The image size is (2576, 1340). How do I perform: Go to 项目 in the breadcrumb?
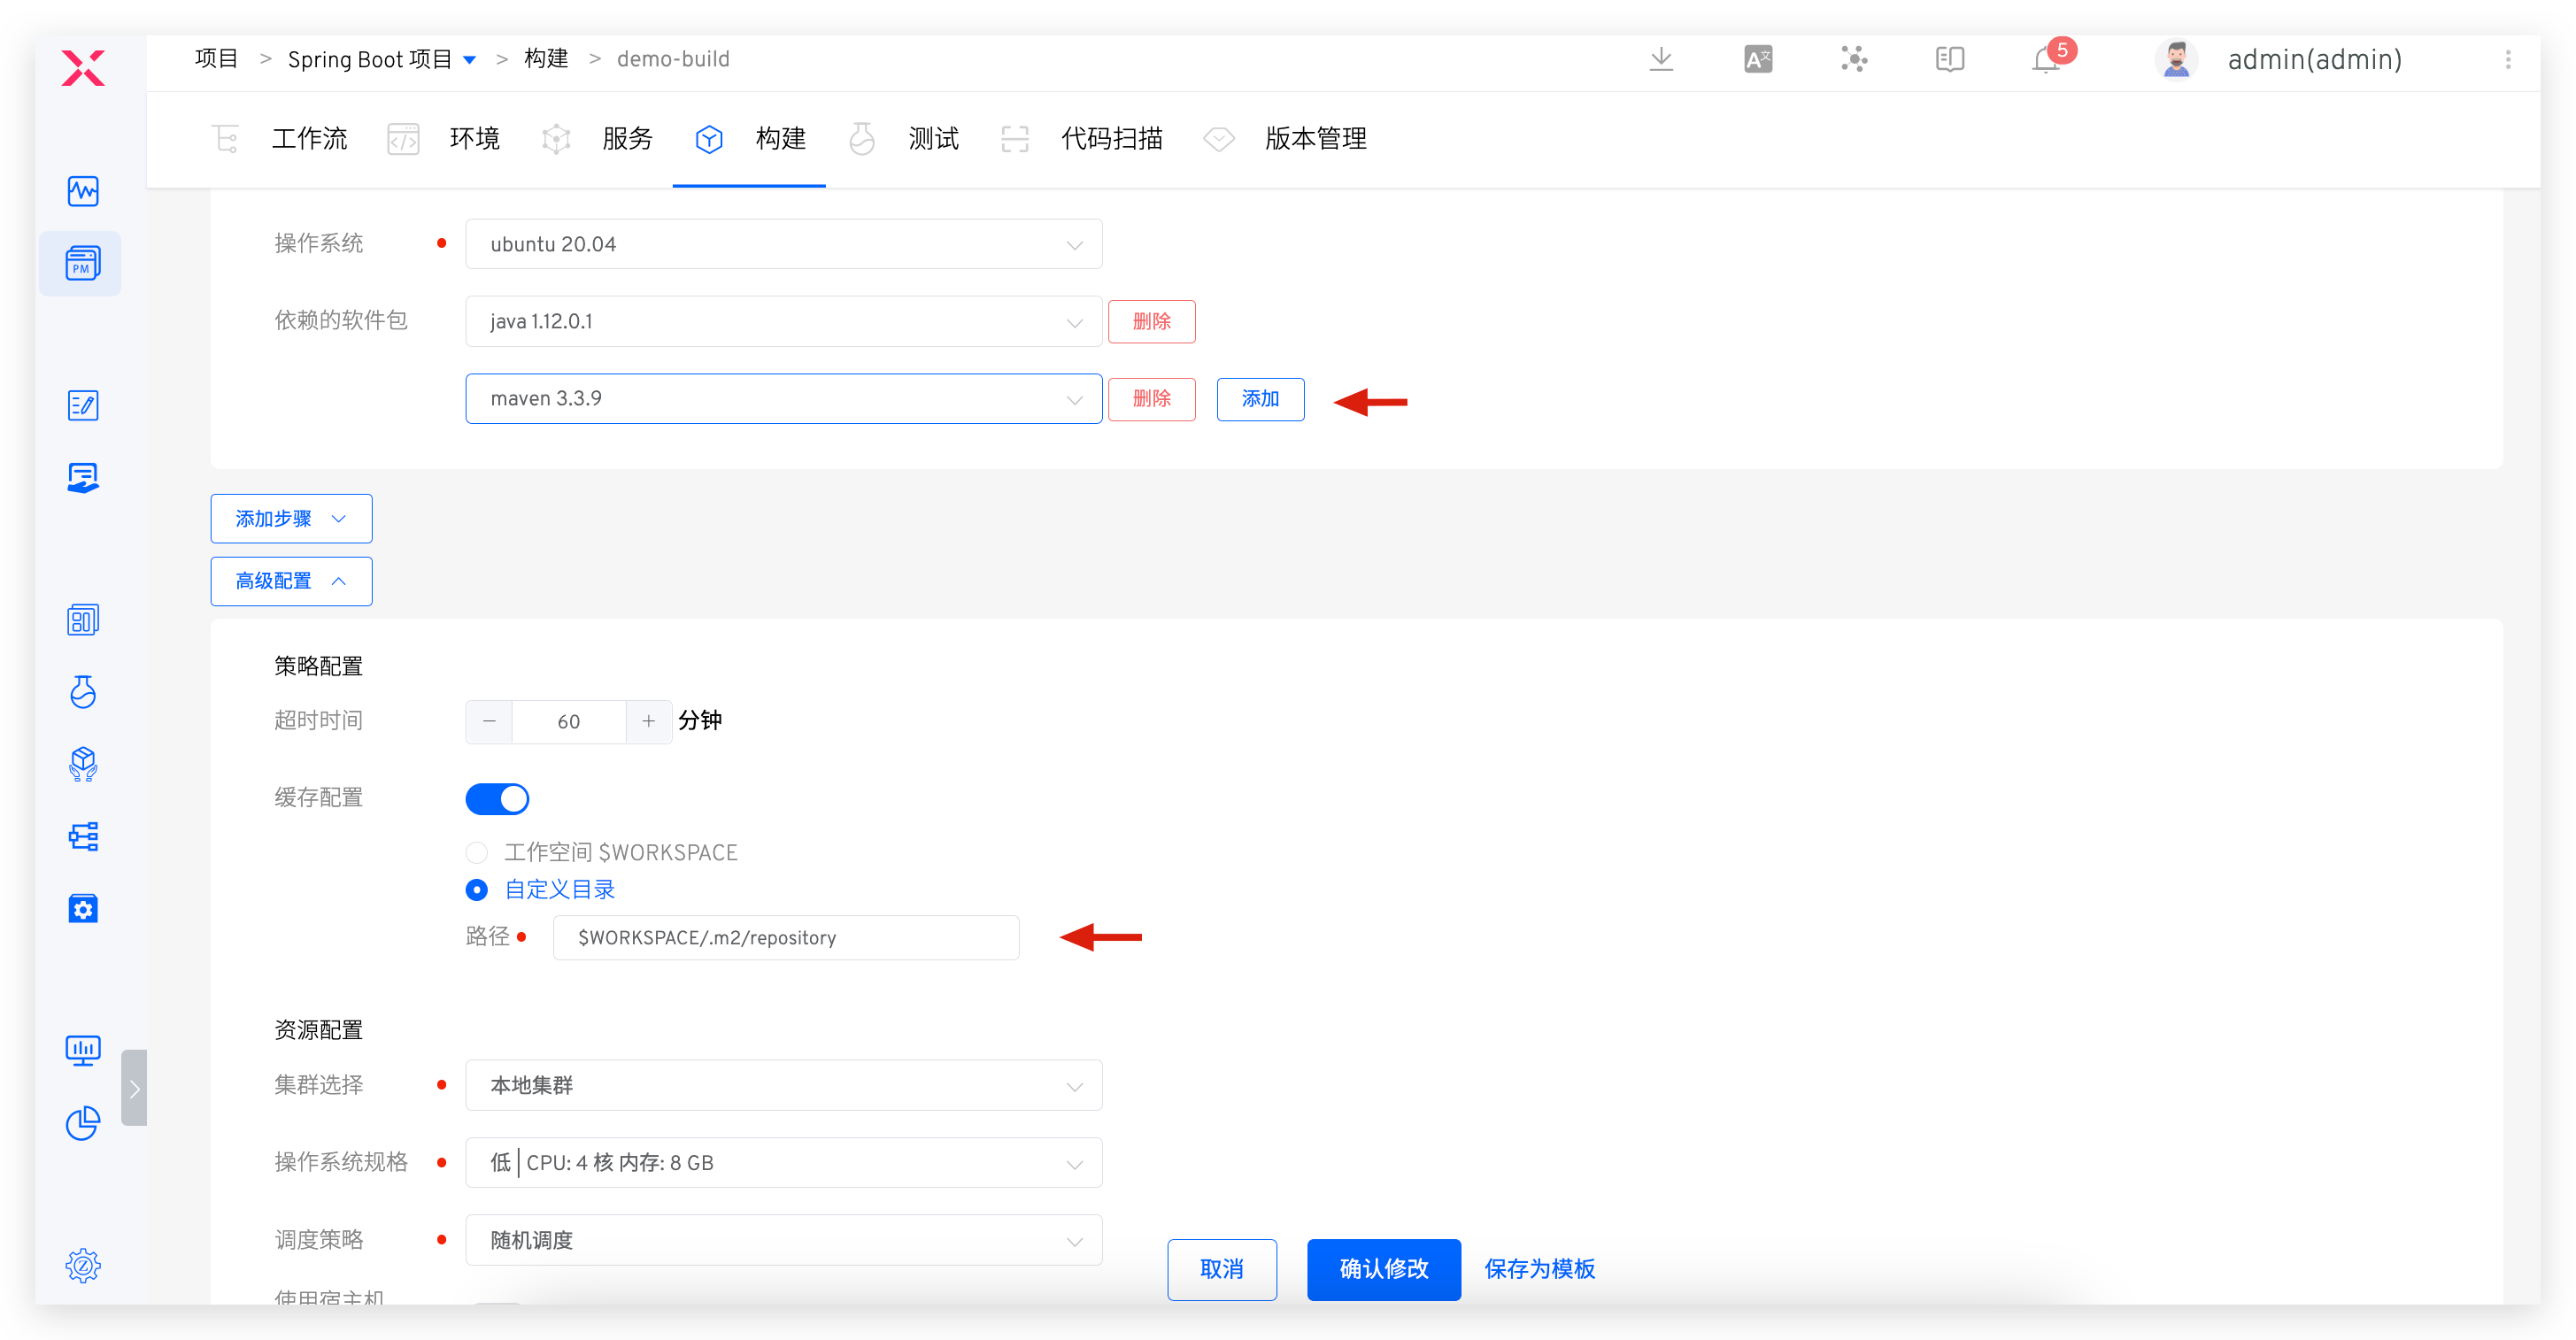click(216, 59)
